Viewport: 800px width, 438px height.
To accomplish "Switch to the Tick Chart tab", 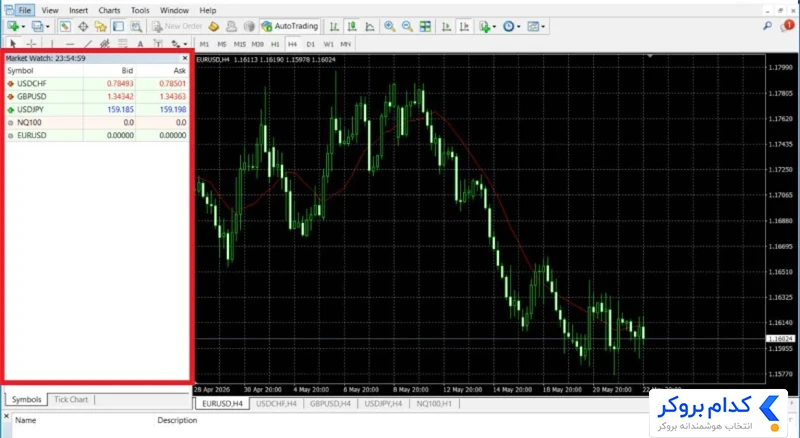I will [71, 399].
